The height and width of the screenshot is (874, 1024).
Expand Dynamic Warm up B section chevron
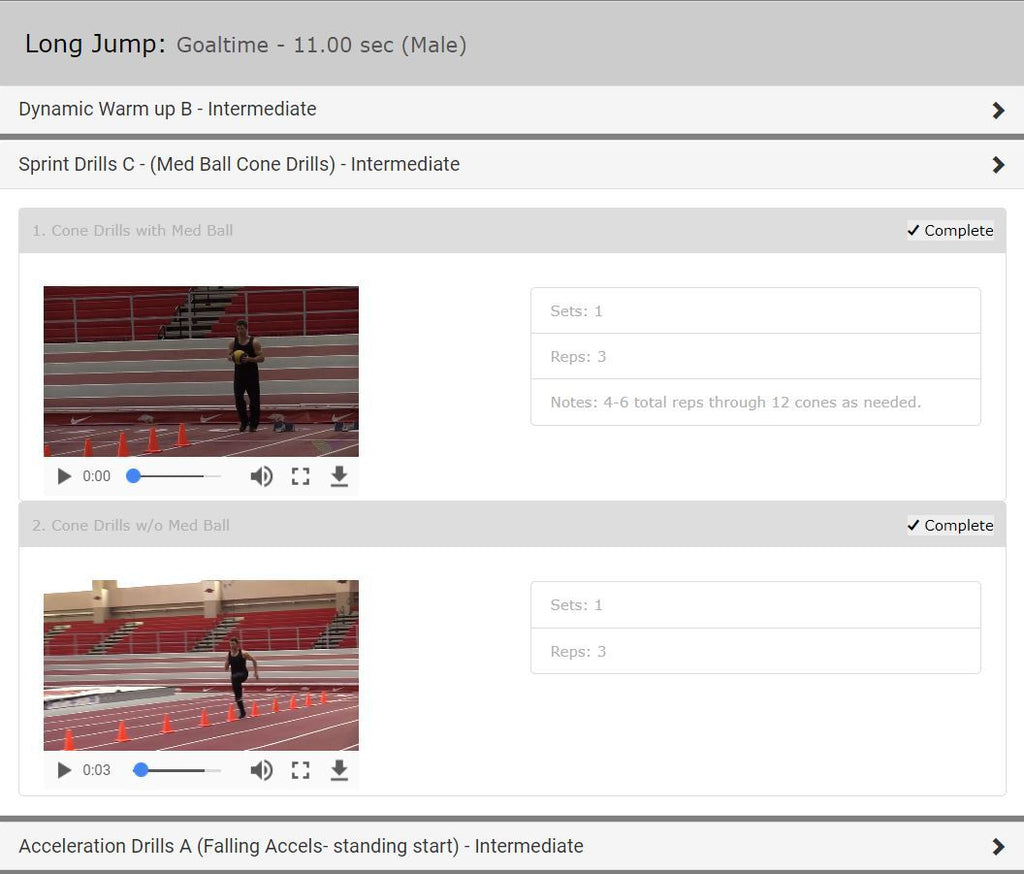click(998, 110)
